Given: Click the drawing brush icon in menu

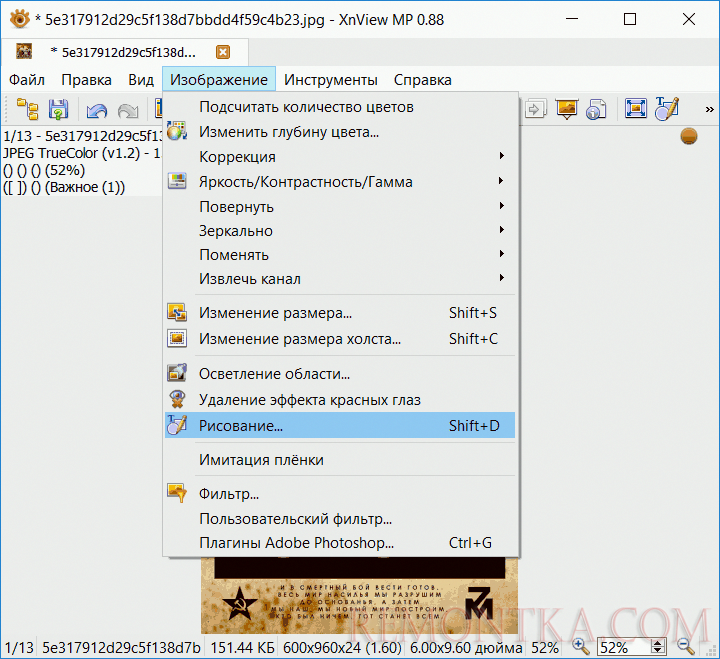Looking at the screenshot, I should [177, 424].
